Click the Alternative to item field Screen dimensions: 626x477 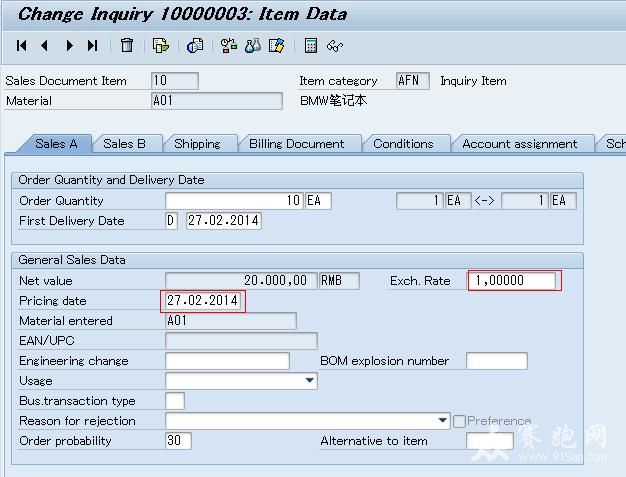pos(489,440)
